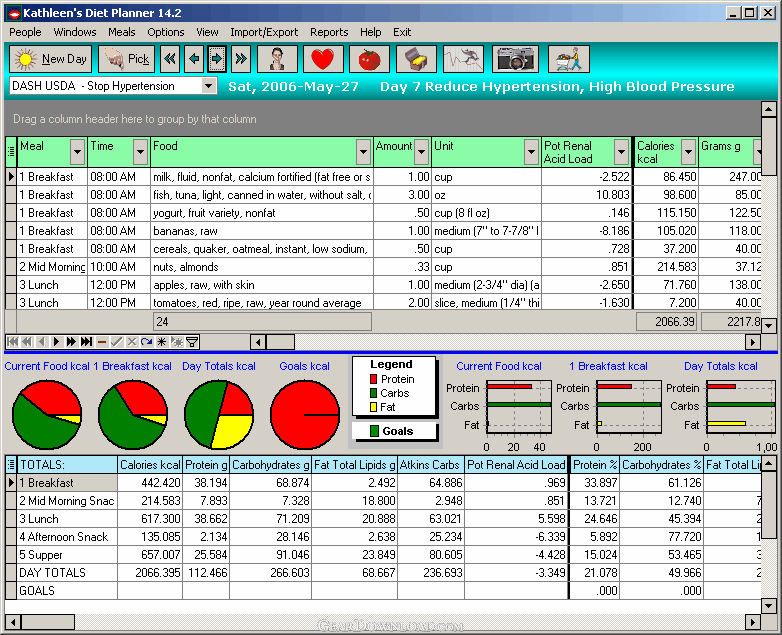Screen dimensions: 782x635
Task: Go to last record in grid navigator
Action: pos(86,342)
